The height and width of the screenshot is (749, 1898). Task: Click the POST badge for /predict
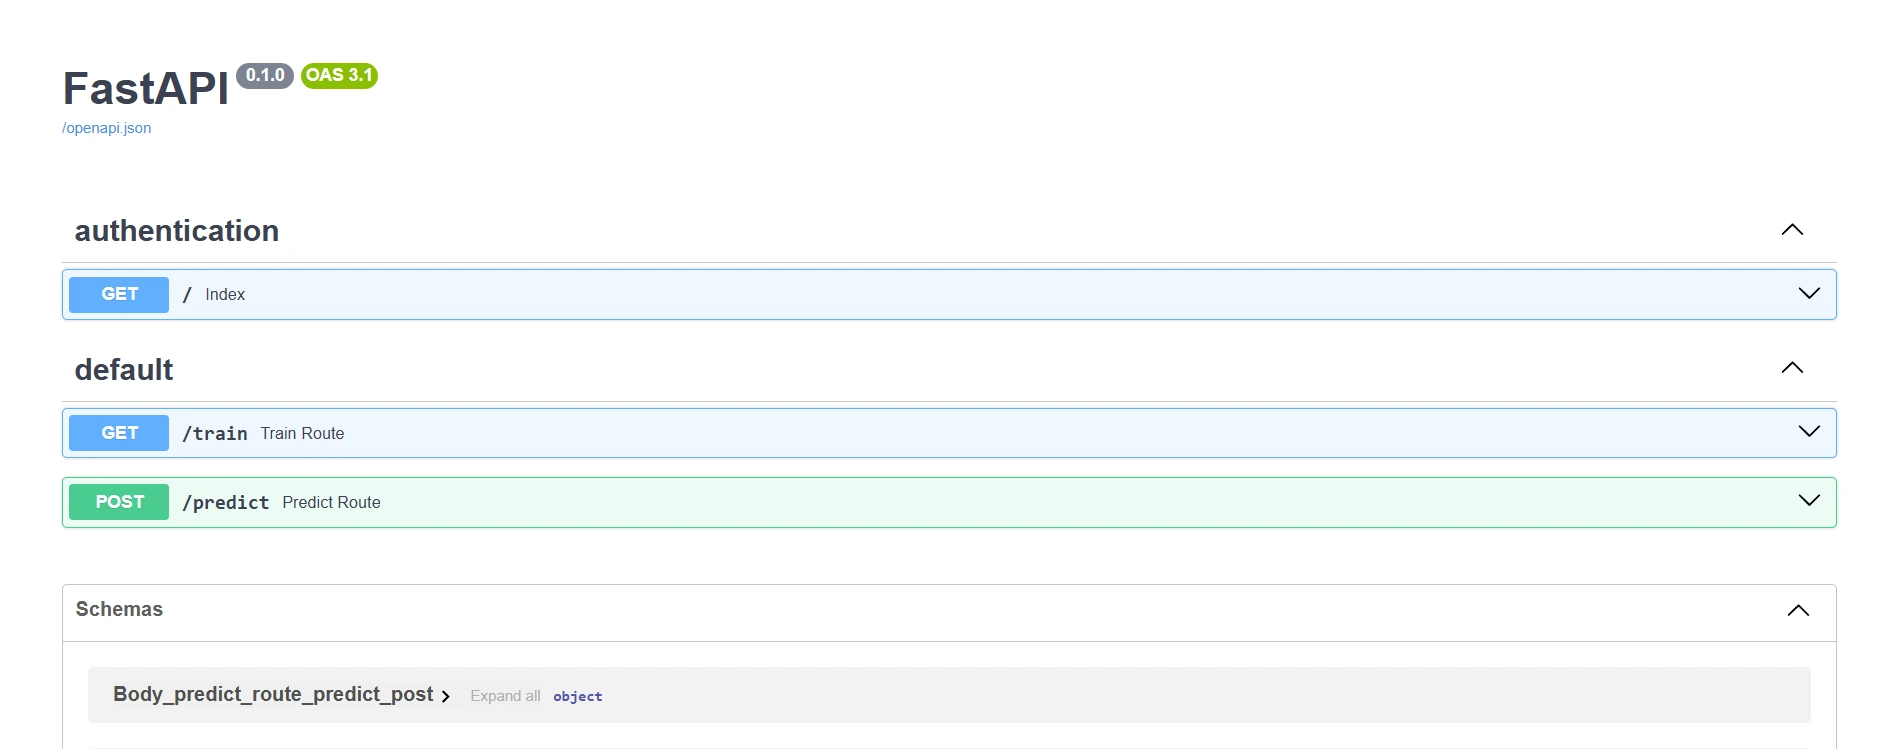pos(119,502)
